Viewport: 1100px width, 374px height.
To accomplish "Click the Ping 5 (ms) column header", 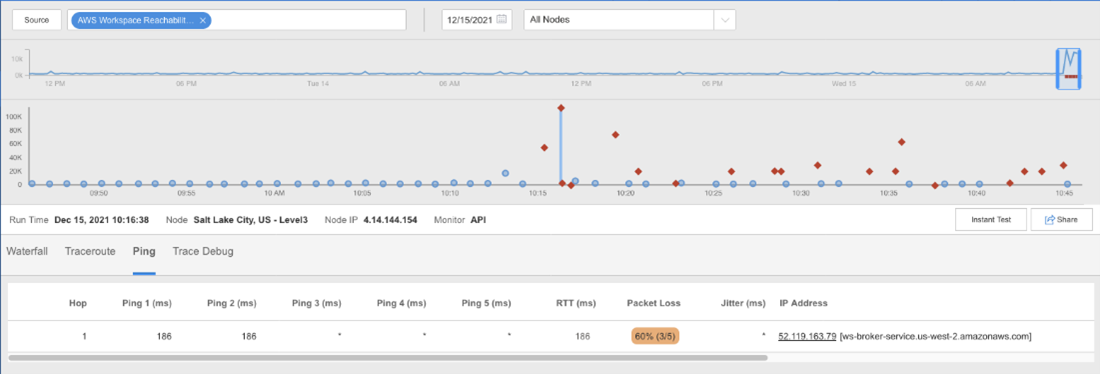I will (486, 303).
